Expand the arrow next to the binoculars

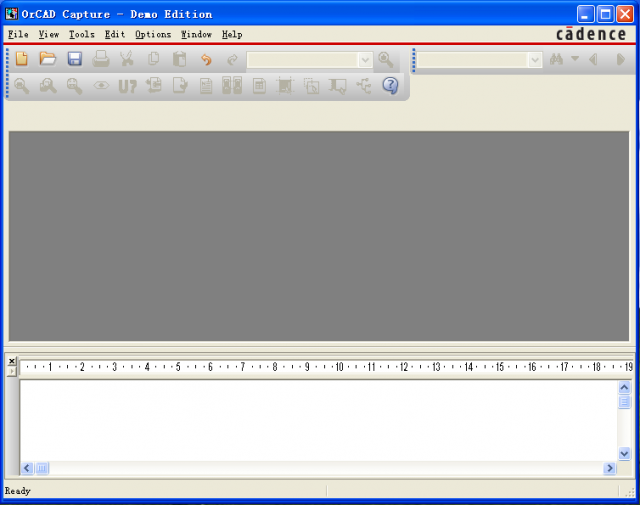pyautogui.click(x=575, y=59)
